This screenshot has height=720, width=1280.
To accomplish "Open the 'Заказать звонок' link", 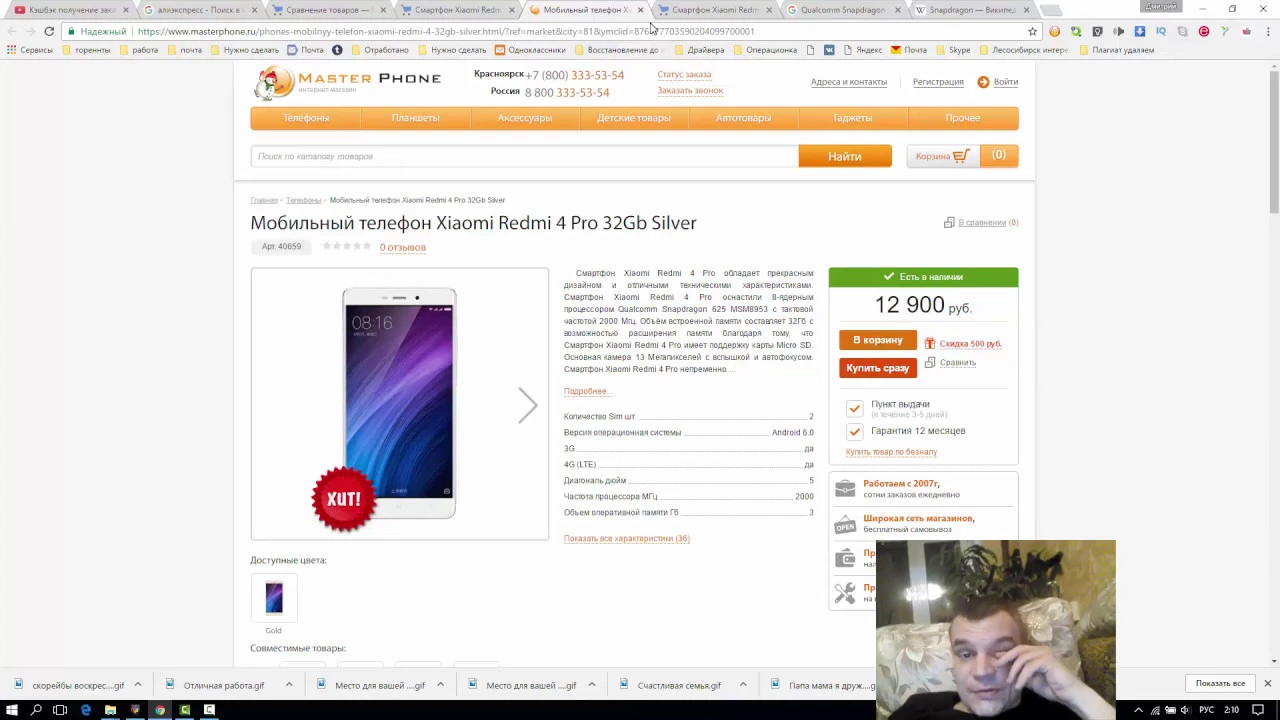I will (690, 90).
